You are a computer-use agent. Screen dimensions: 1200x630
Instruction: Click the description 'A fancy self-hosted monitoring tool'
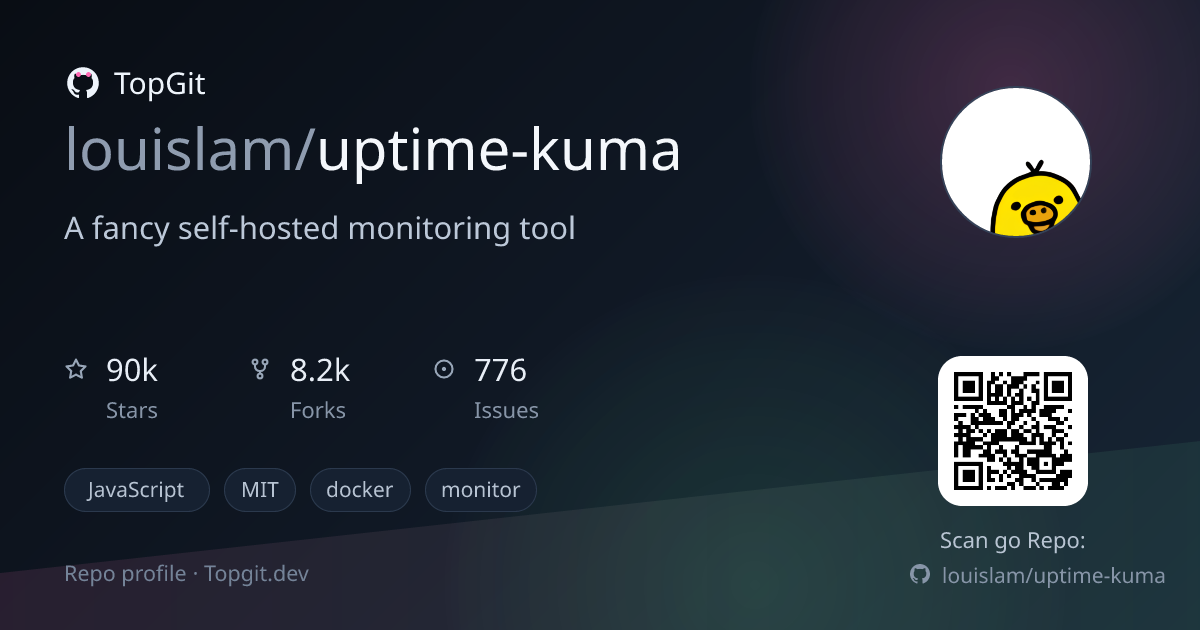pyautogui.click(x=320, y=229)
